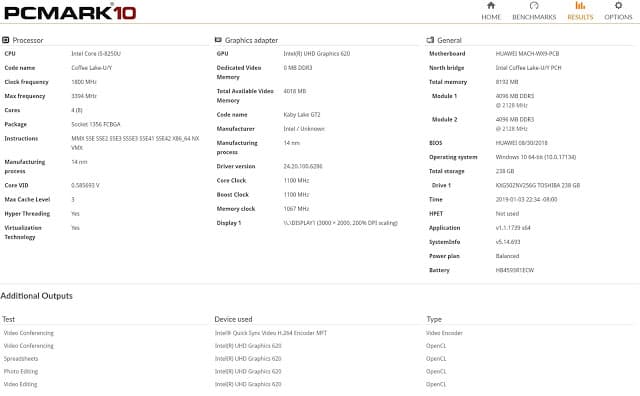
Task: Select the Processor section heading
Action: (28, 40)
